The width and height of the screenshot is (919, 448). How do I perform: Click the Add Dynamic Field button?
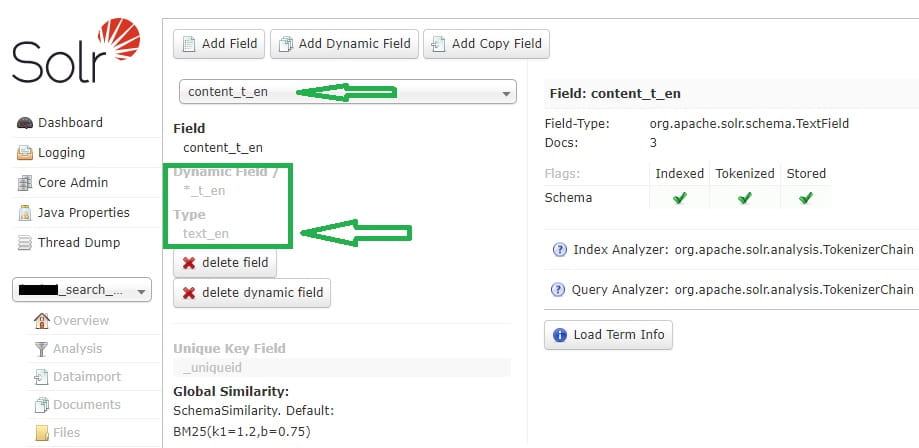tap(345, 44)
